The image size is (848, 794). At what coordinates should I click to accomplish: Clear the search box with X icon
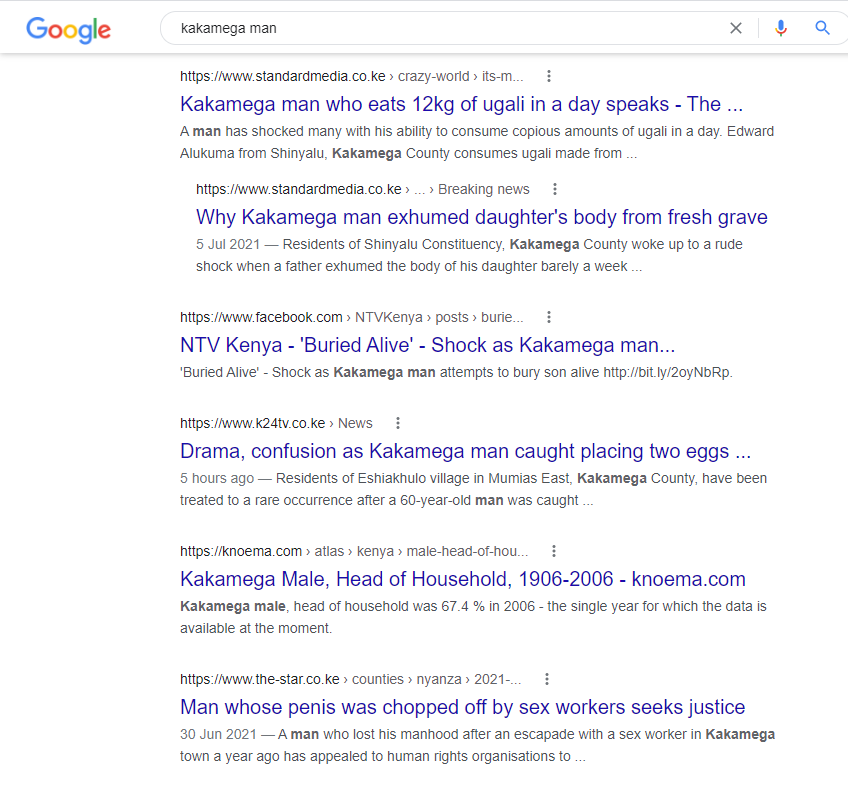tap(736, 28)
